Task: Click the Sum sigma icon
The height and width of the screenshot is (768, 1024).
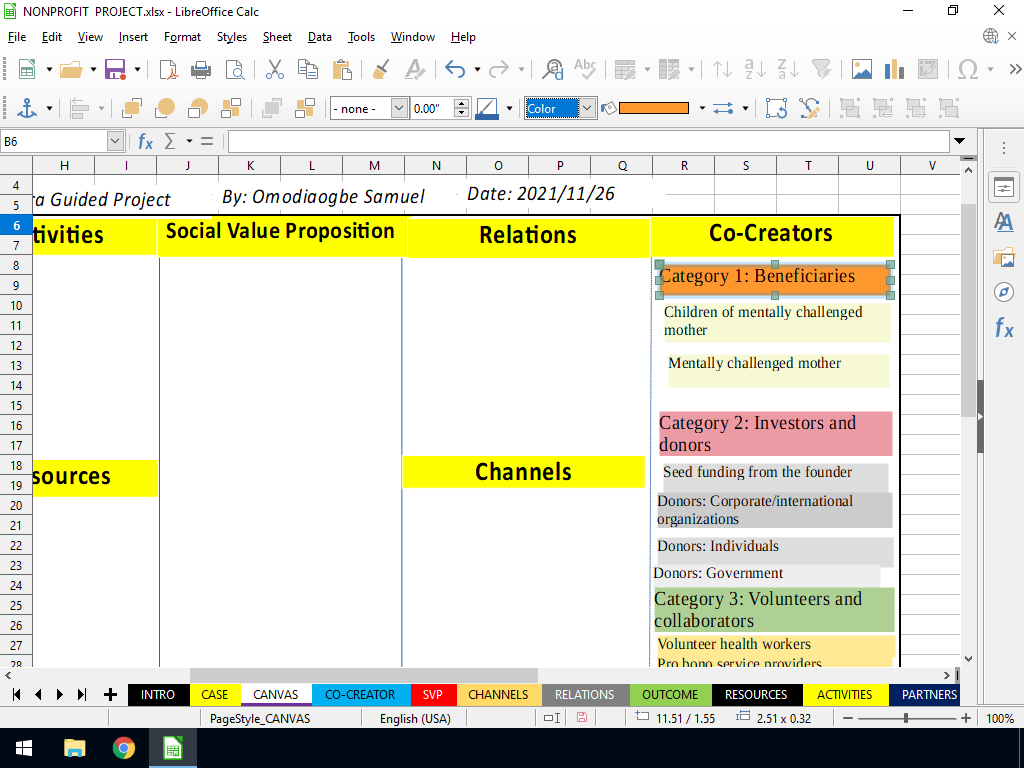Action: [170, 141]
